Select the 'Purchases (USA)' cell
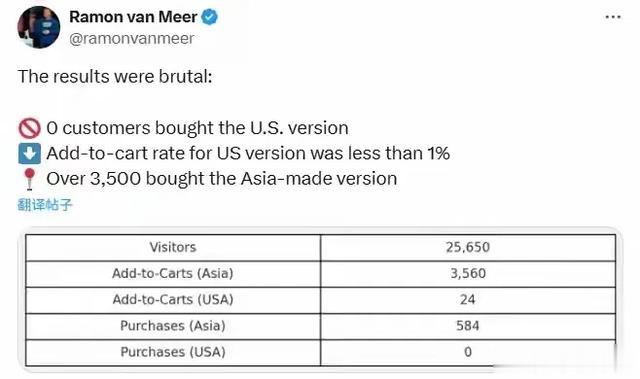This screenshot has width=640, height=379. (173, 352)
